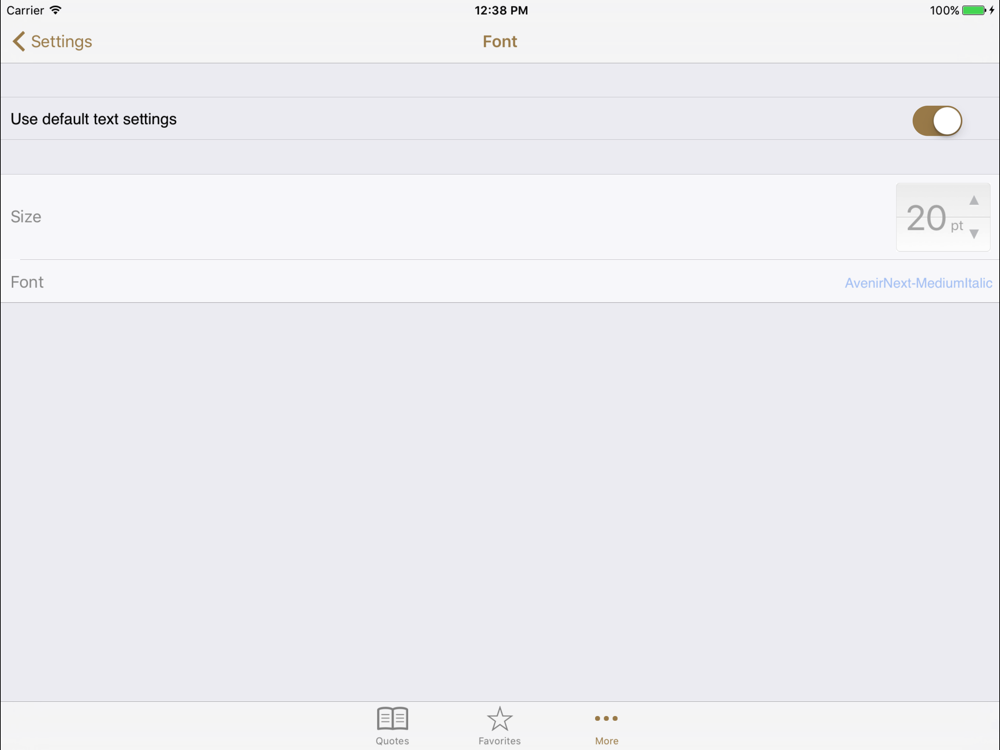Tap the 20 pt size value

pos(934,218)
